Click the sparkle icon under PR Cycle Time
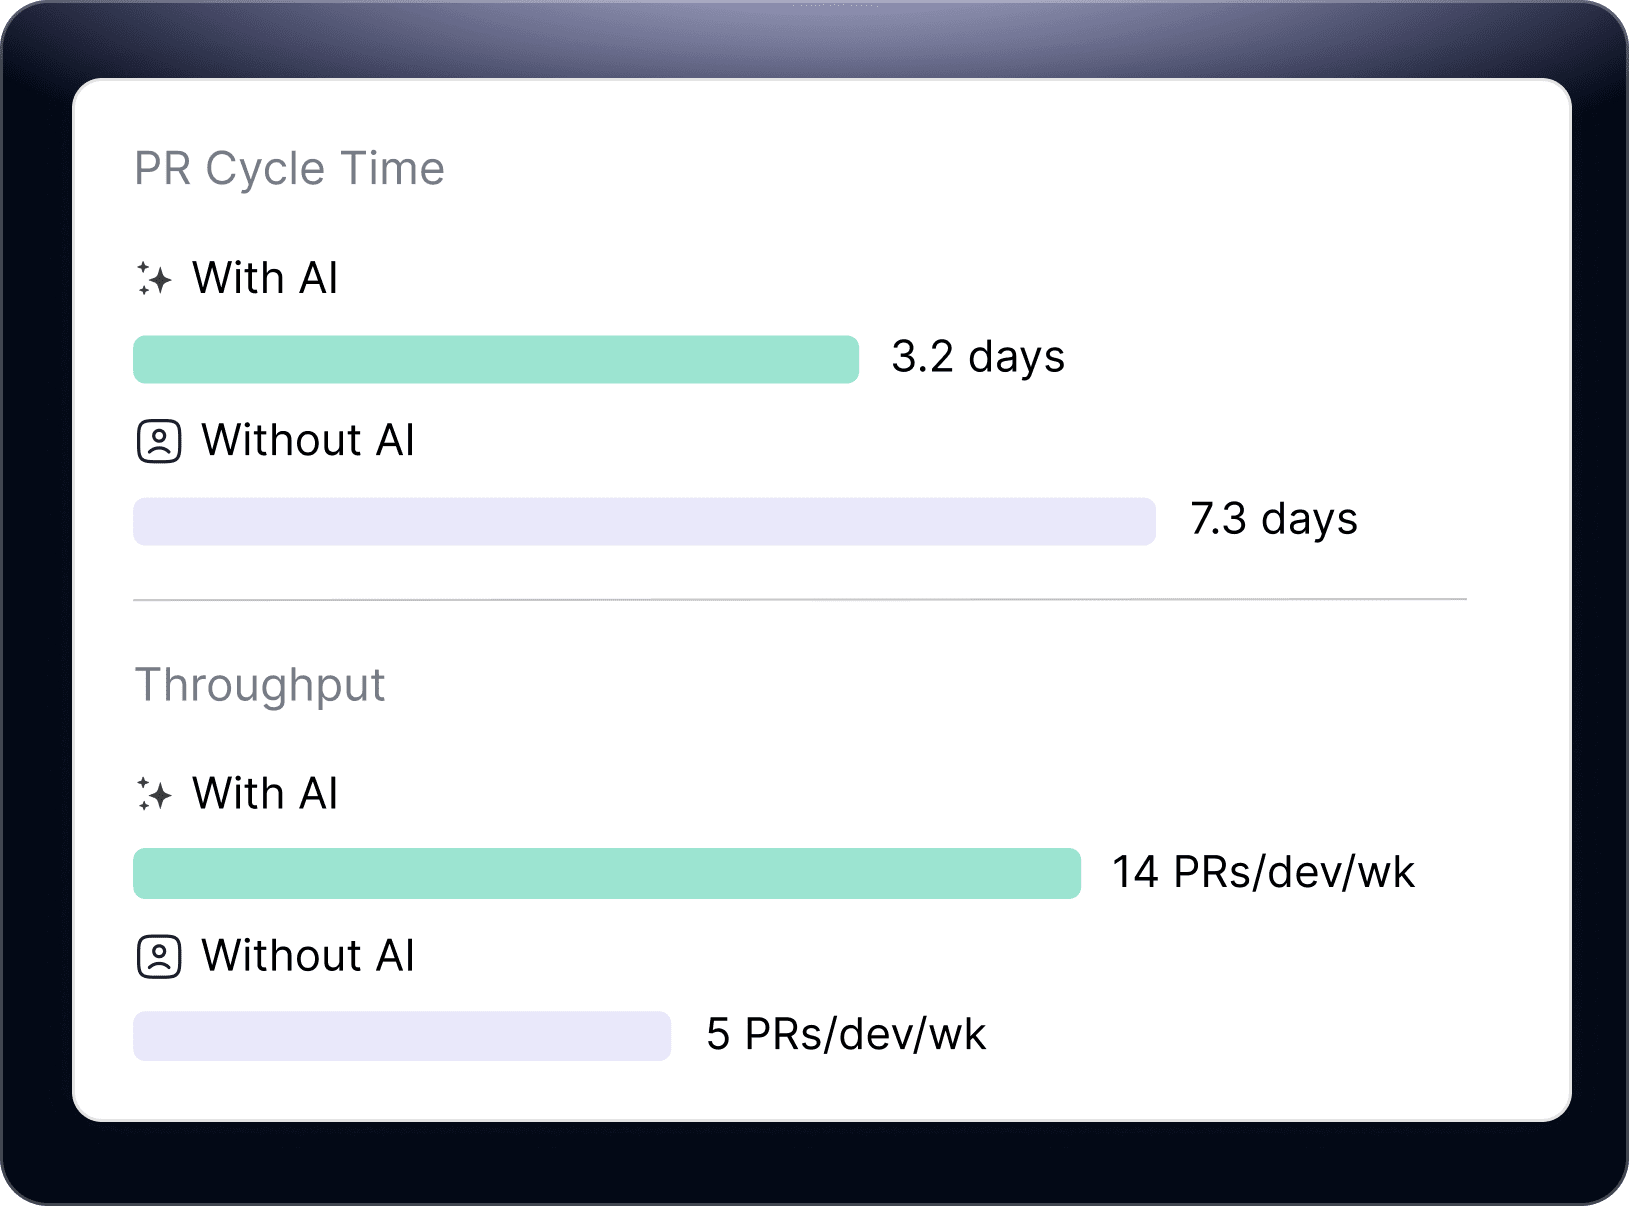Screen dimensions: 1629x1206 [154, 279]
